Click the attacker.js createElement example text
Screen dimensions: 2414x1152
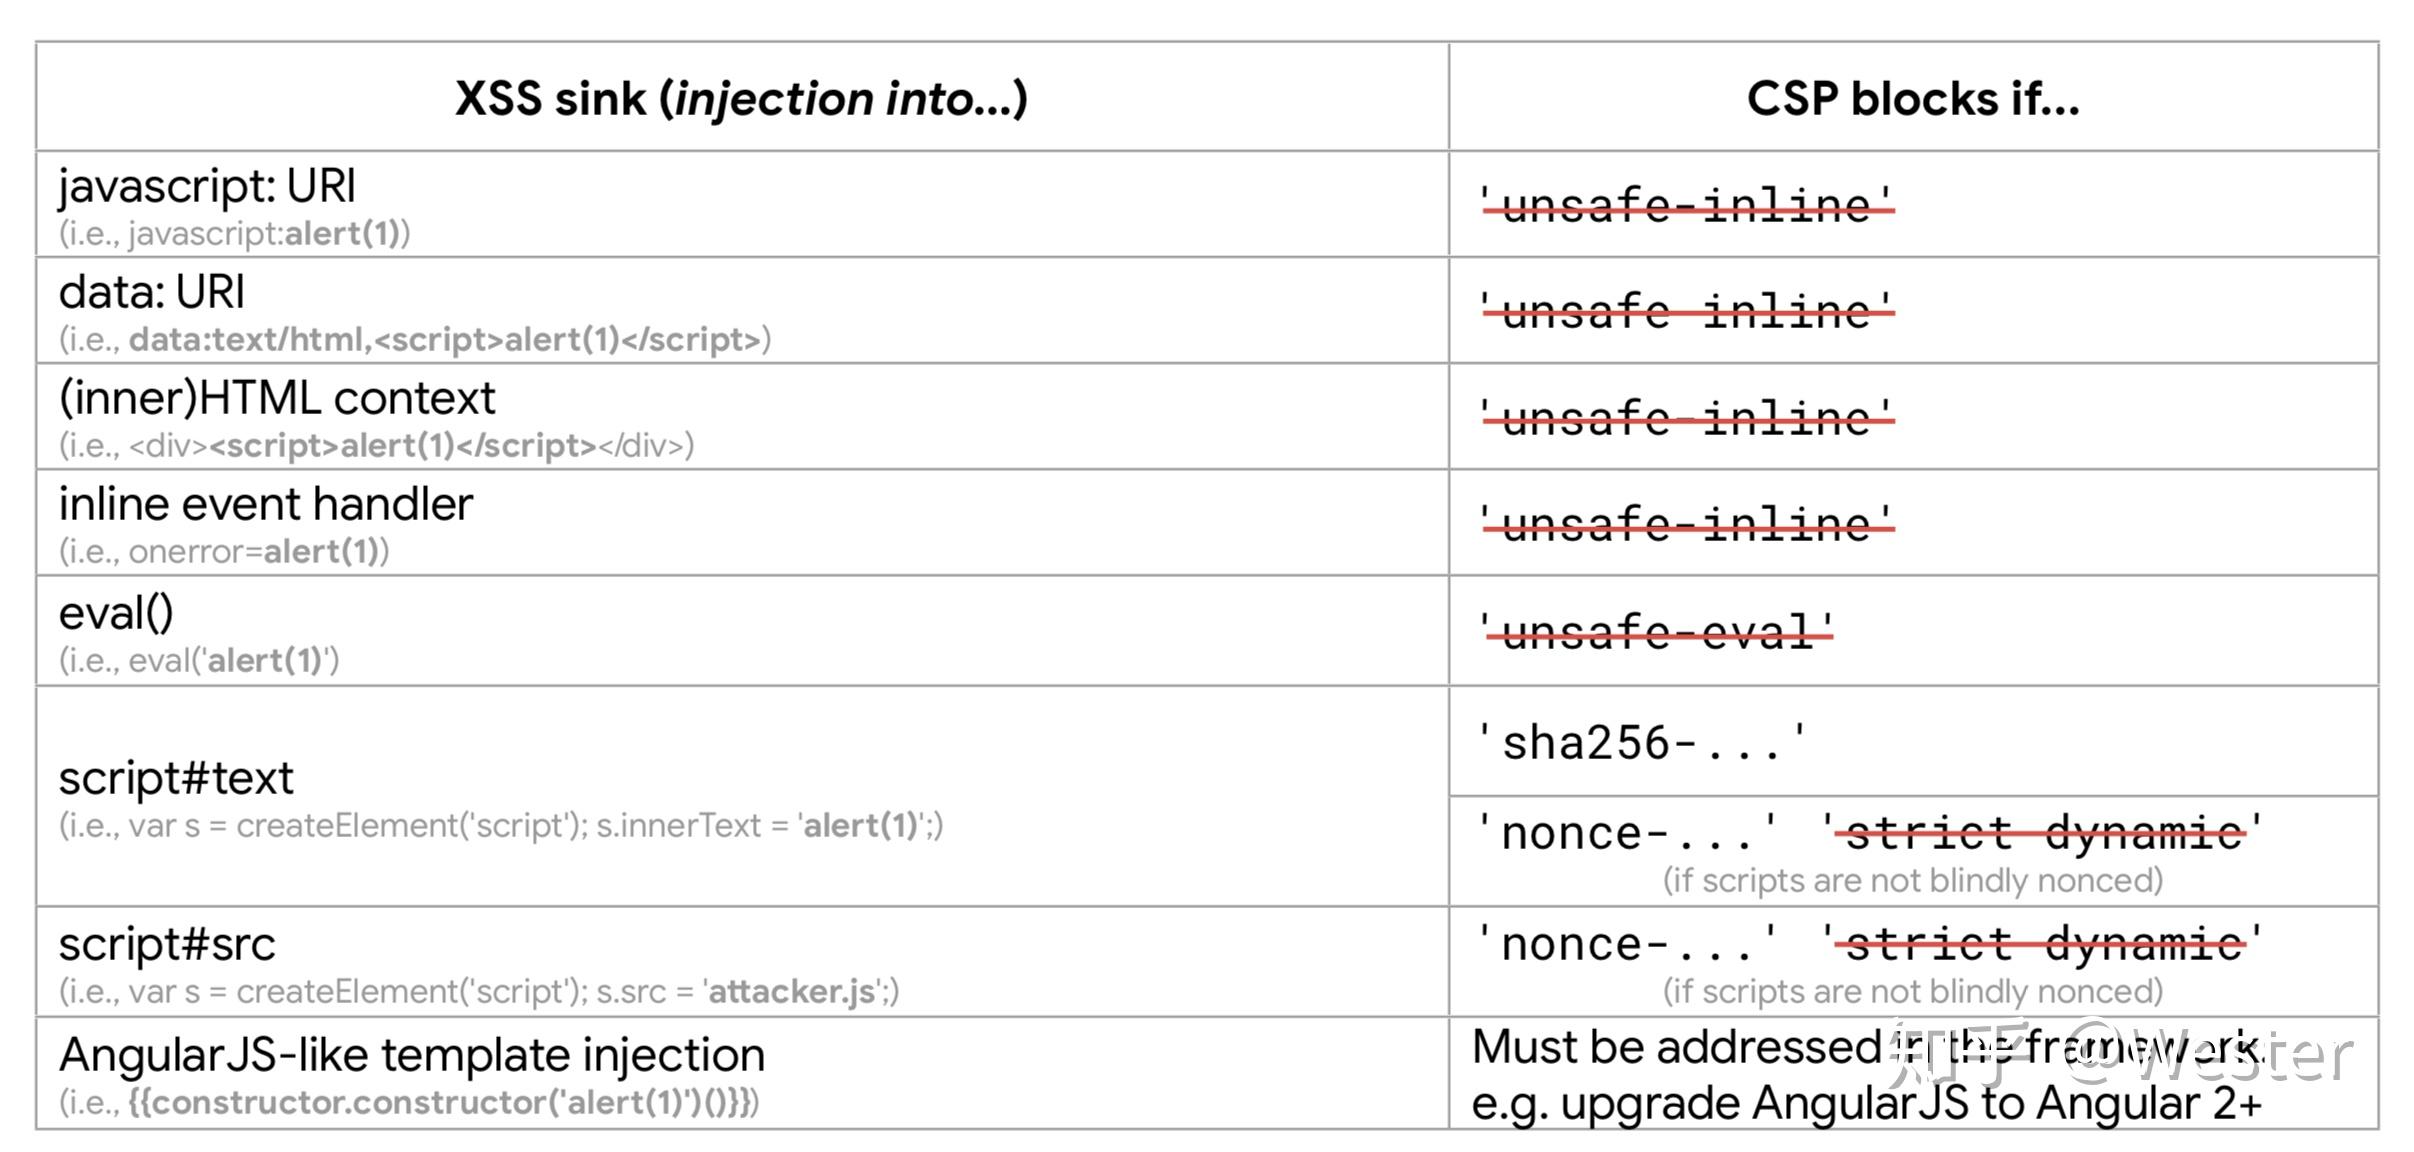tap(478, 992)
